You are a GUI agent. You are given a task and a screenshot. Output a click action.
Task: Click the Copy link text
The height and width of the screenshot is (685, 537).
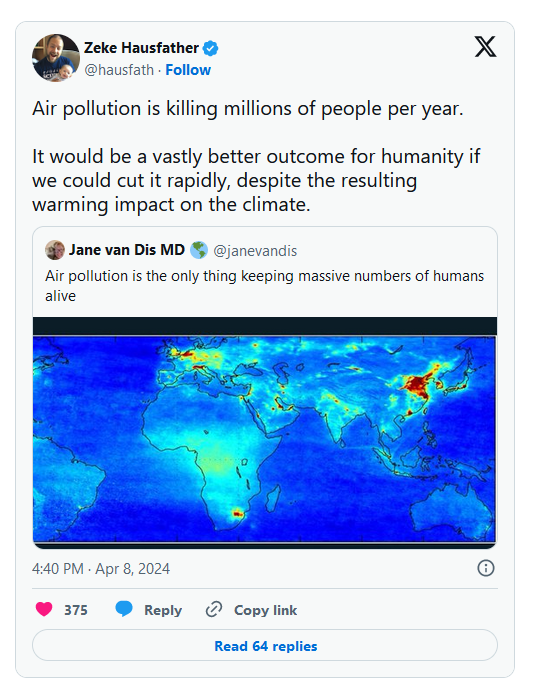[x=266, y=610]
